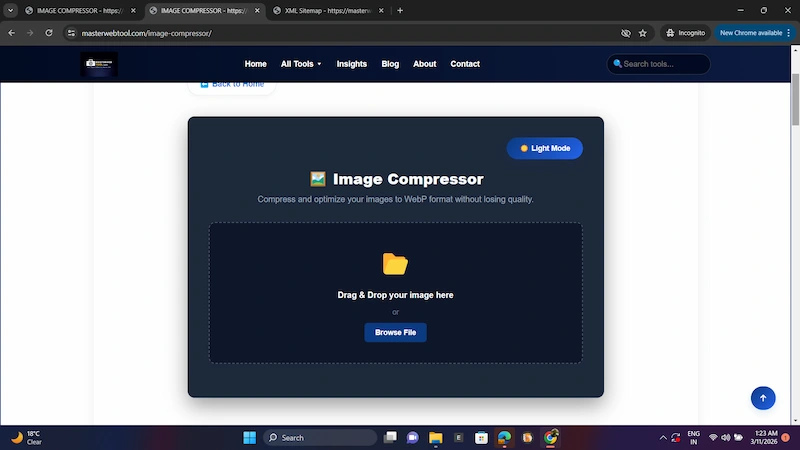Close the first IMAGE COMPRESSOR tab
This screenshot has height=450, width=800.
click(133, 10)
